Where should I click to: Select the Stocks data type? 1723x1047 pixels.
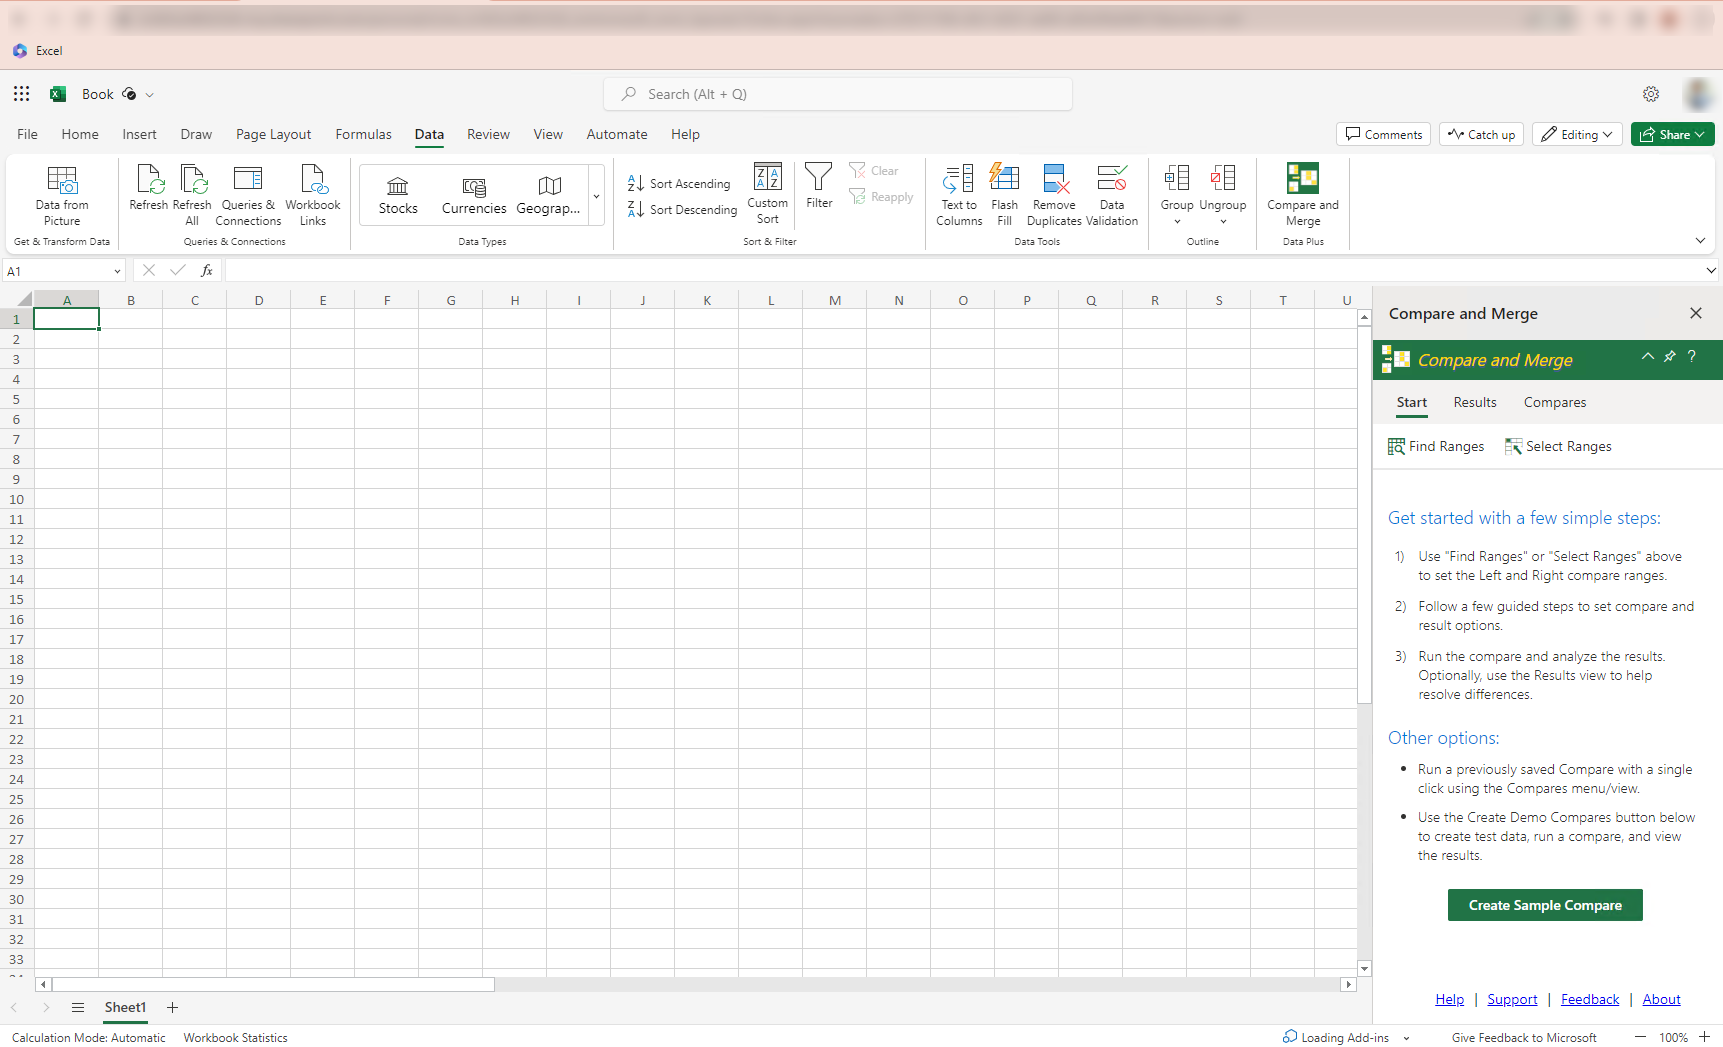tap(398, 195)
